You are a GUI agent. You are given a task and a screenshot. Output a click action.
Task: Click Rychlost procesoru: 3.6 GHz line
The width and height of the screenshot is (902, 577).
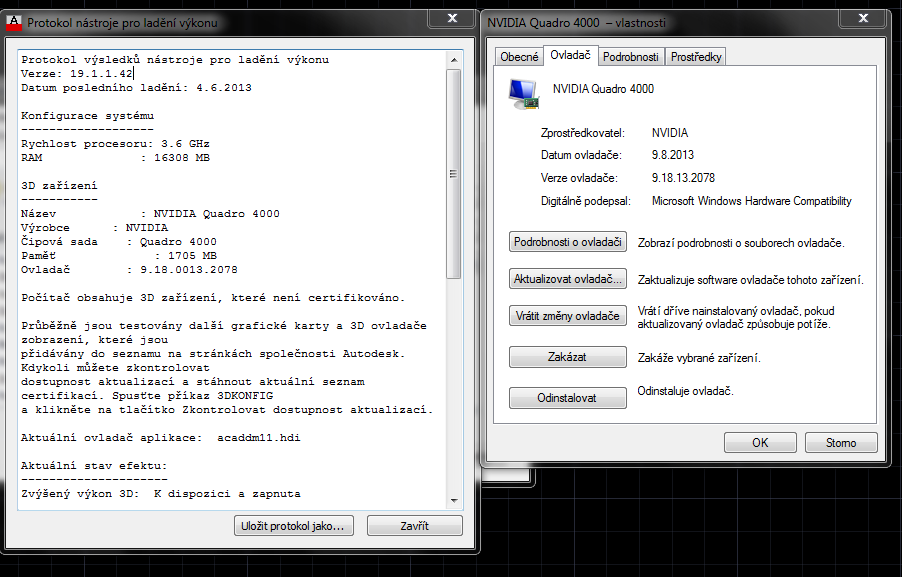click(x=115, y=144)
